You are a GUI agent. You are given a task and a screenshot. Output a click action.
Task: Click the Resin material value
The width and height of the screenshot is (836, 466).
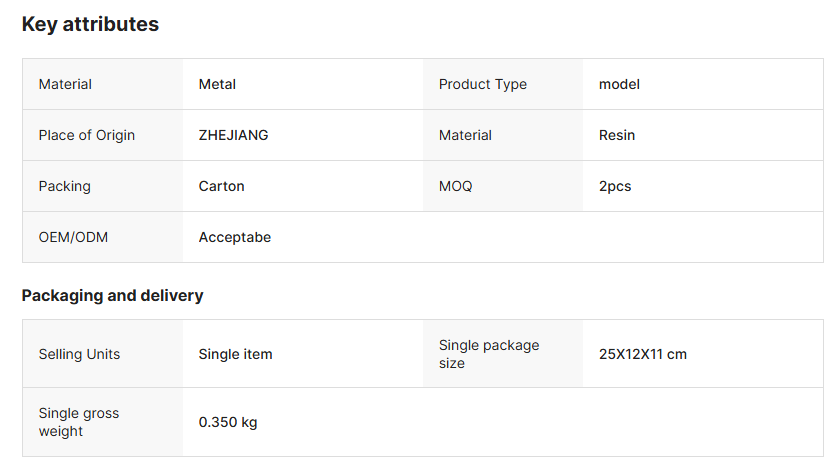click(x=617, y=136)
